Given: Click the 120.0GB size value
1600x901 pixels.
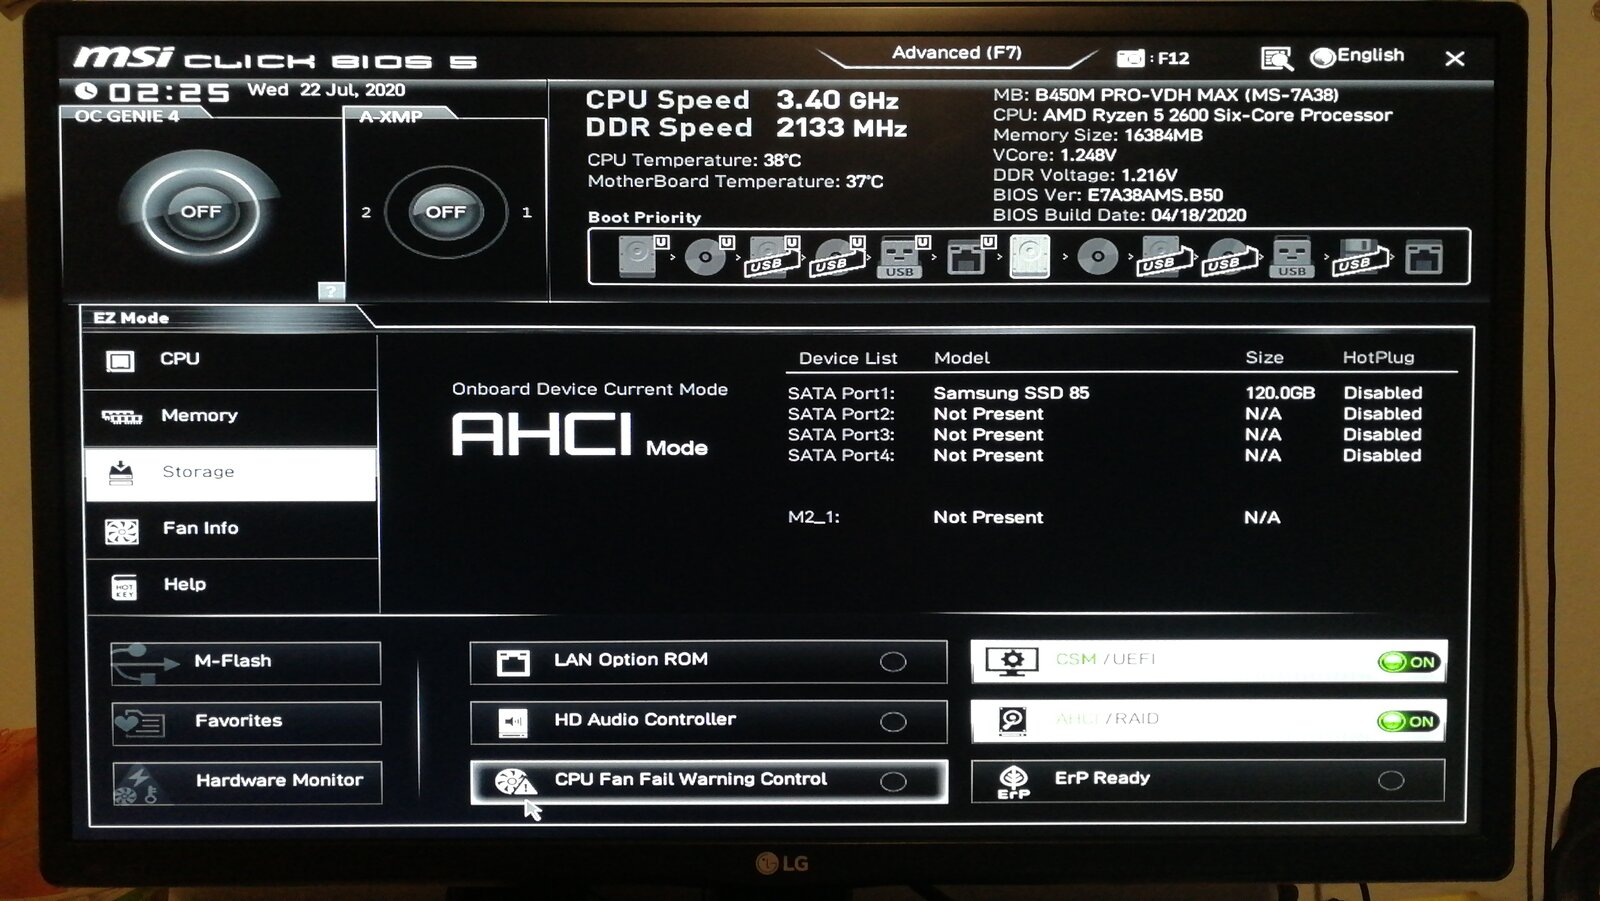Looking at the screenshot, I should click(1280, 393).
